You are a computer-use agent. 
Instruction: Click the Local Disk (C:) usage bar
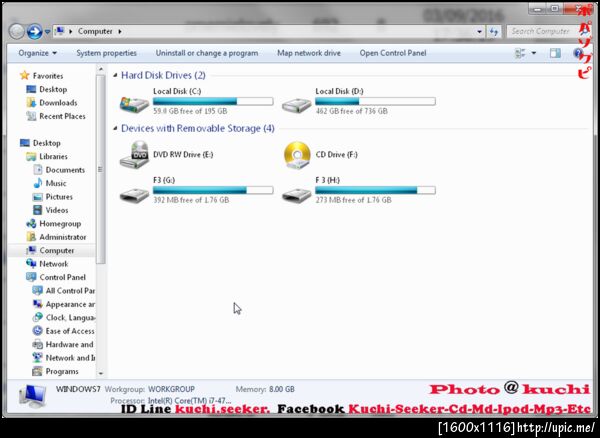click(x=213, y=101)
